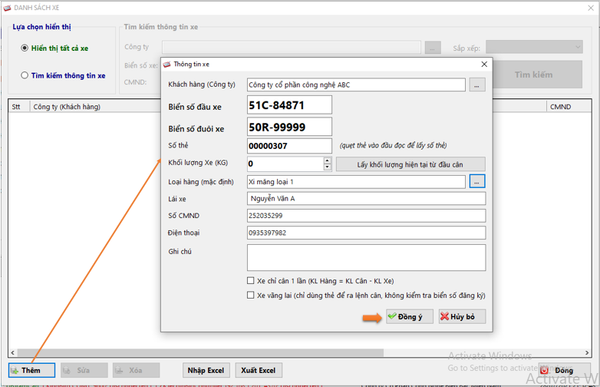Screen dimensions: 600x387
Task: Click the Xuất Excel export button
Action: pos(258,370)
